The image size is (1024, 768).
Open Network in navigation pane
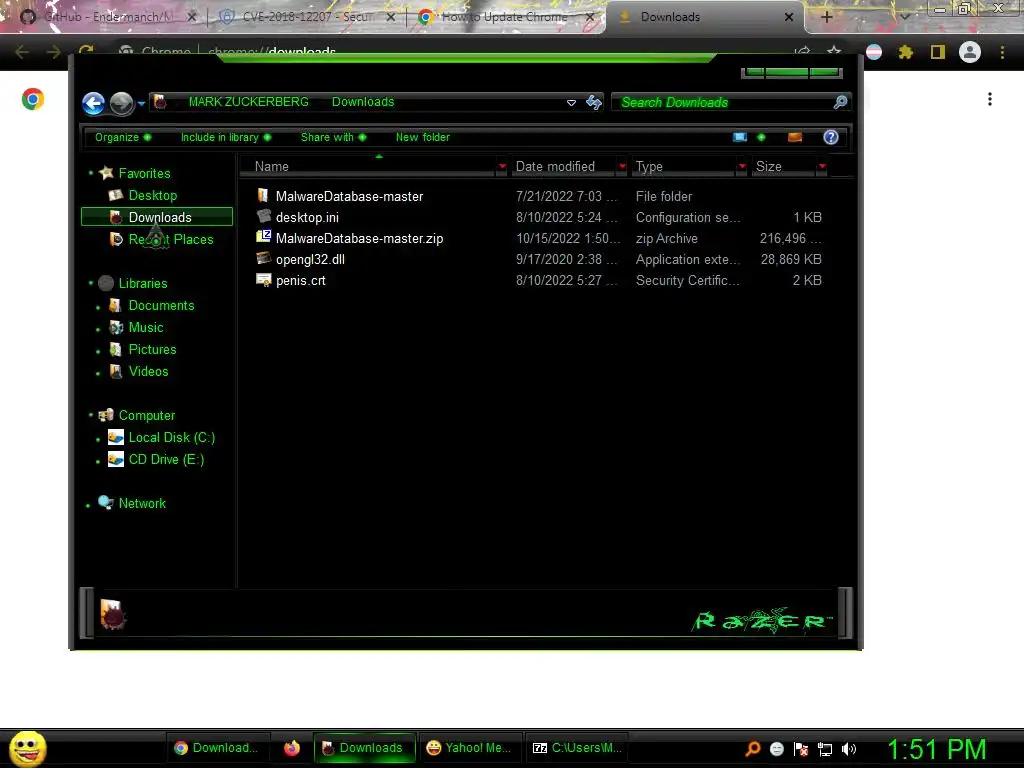coord(142,504)
